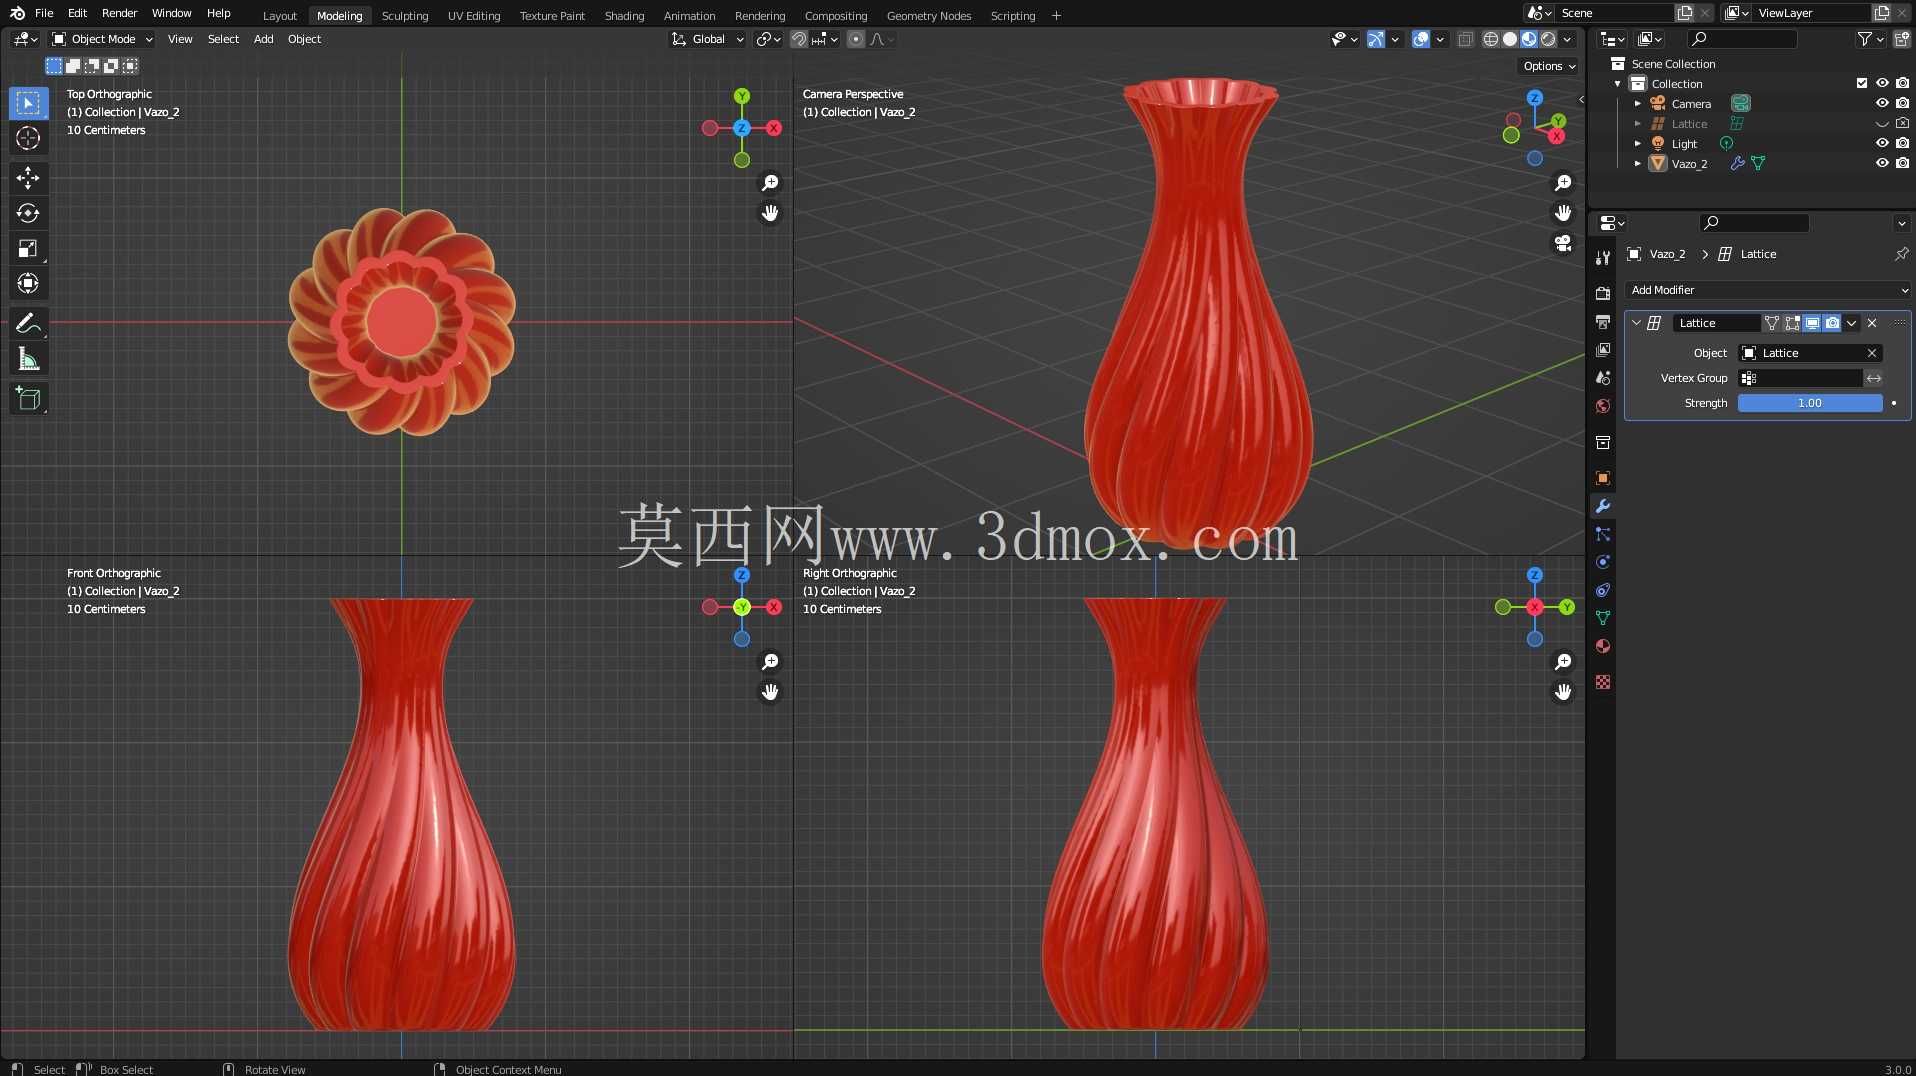Screen dimensions: 1916x1076
Task: Remove the Lattice modifier
Action: 1872,323
